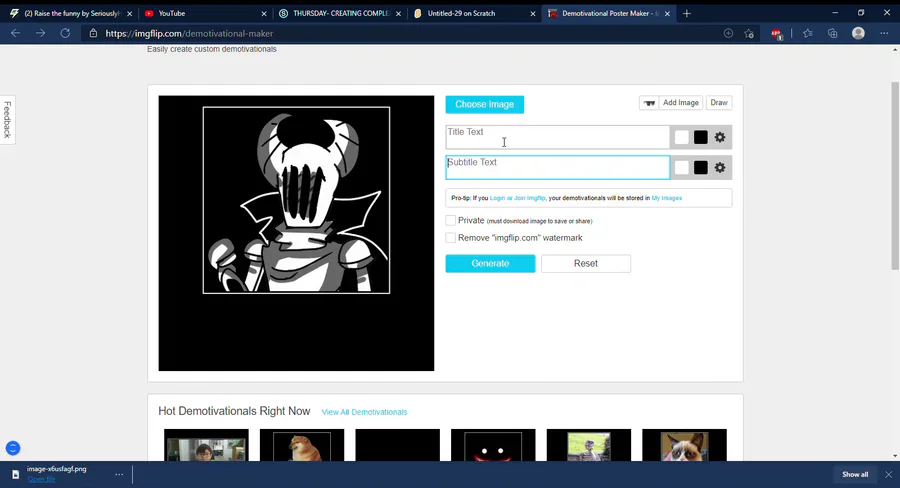Open View All Demotivationals link
Screen dimensions: 900x488
pos(364,412)
